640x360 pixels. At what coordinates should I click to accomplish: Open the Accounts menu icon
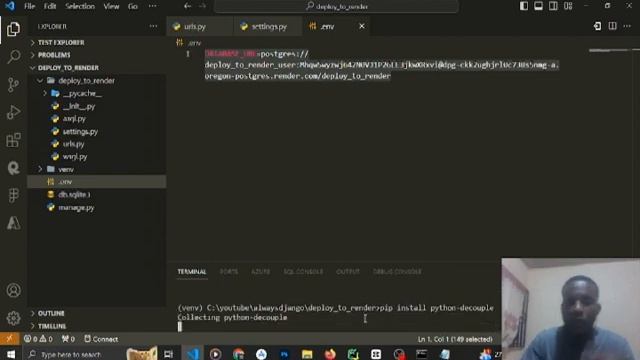click(13, 290)
